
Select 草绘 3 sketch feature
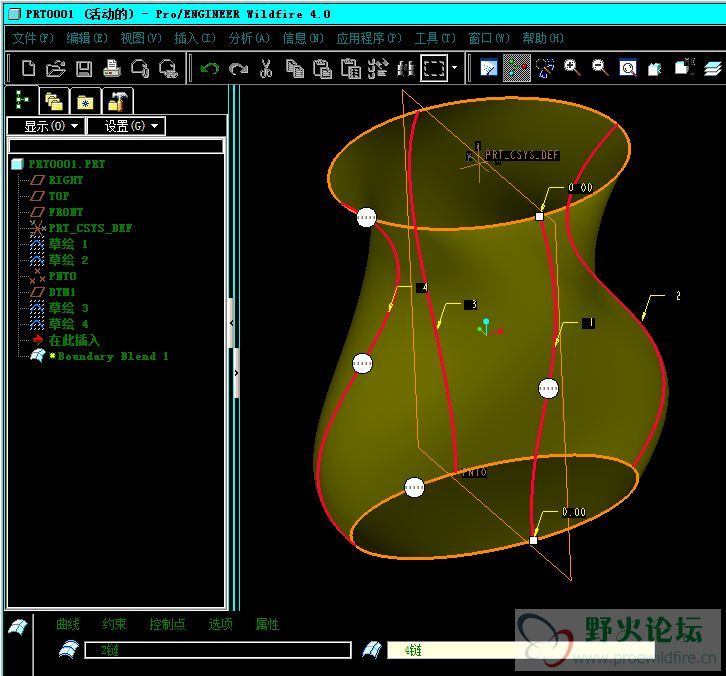tap(68, 308)
